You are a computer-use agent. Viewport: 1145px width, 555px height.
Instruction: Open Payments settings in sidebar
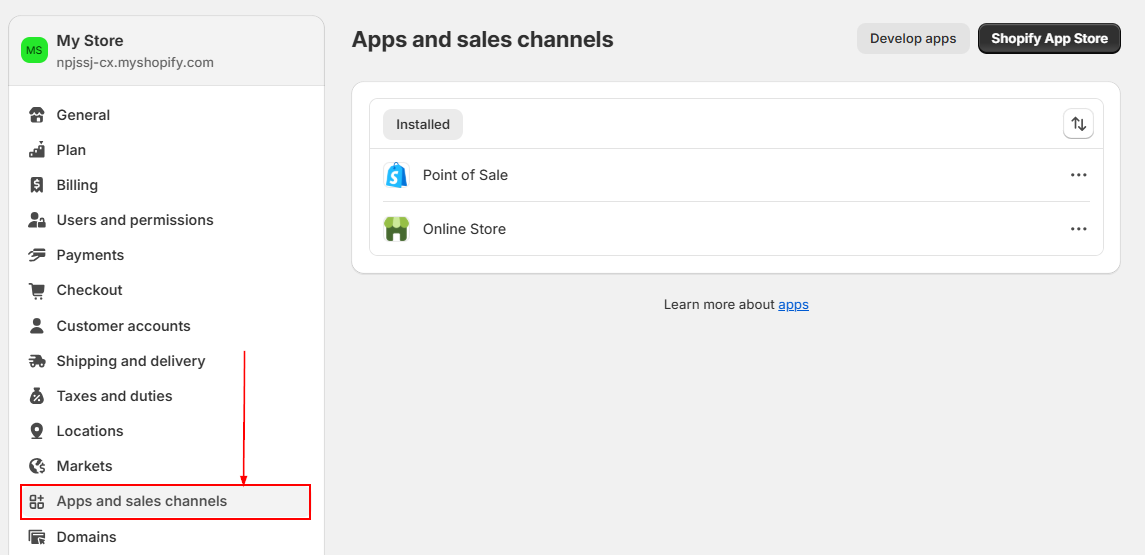click(90, 255)
